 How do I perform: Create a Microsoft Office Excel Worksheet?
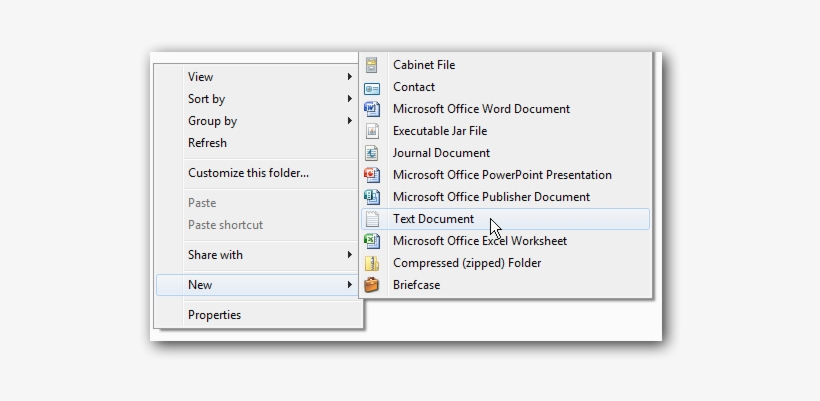tap(505, 240)
